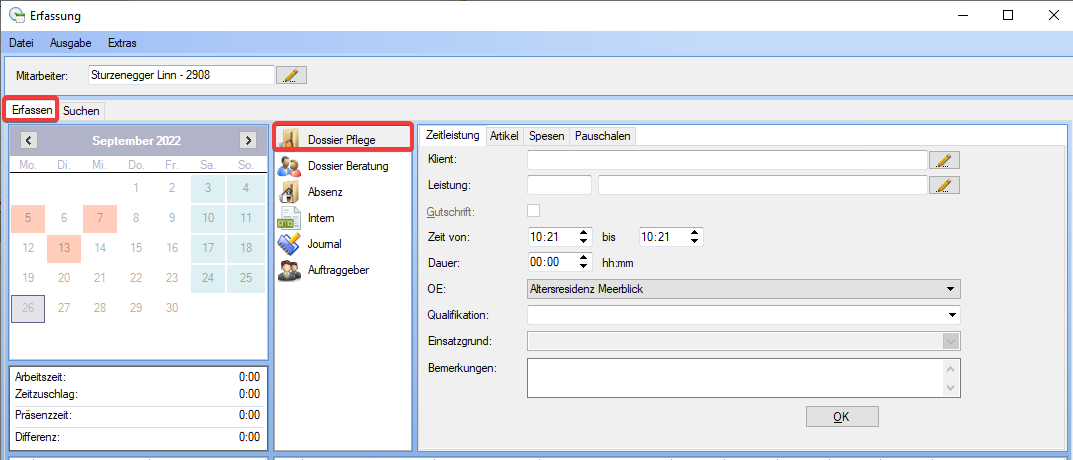Switch to the Suchen tab
The height and width of the screenshot is (460, 1073).
(81, 111)
